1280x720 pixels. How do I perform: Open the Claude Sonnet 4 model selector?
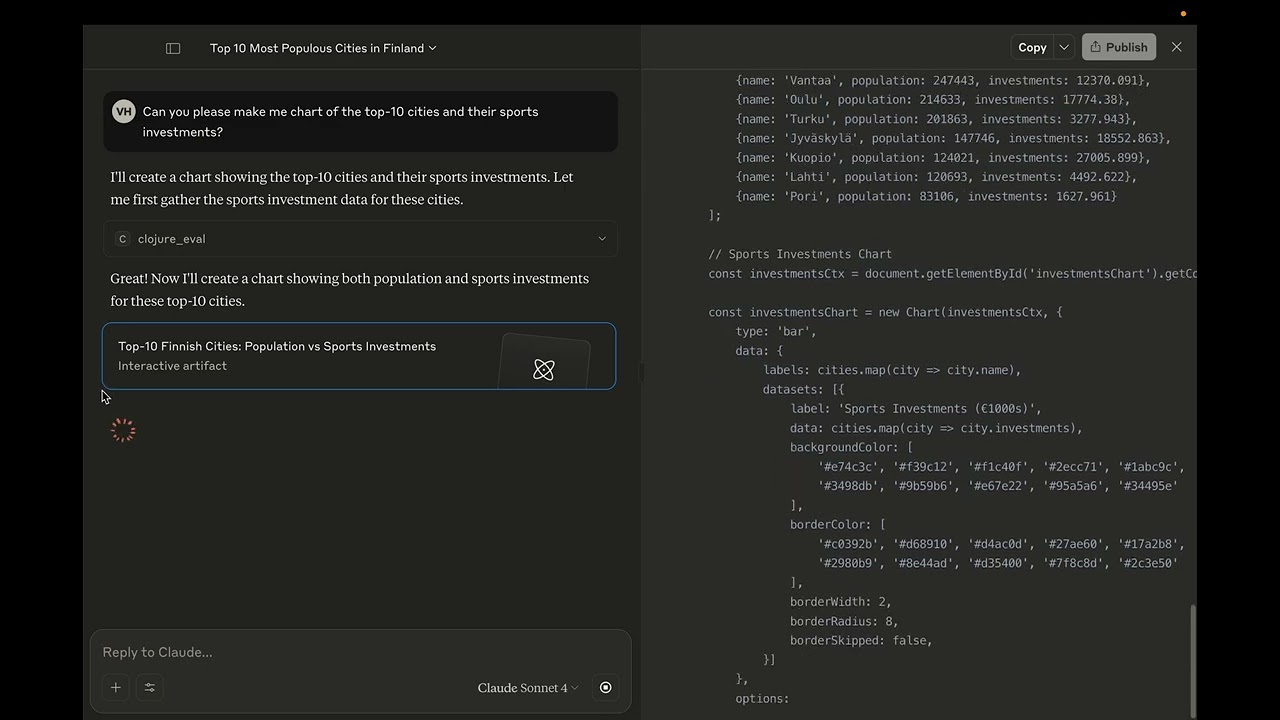[x=528, y=688]
